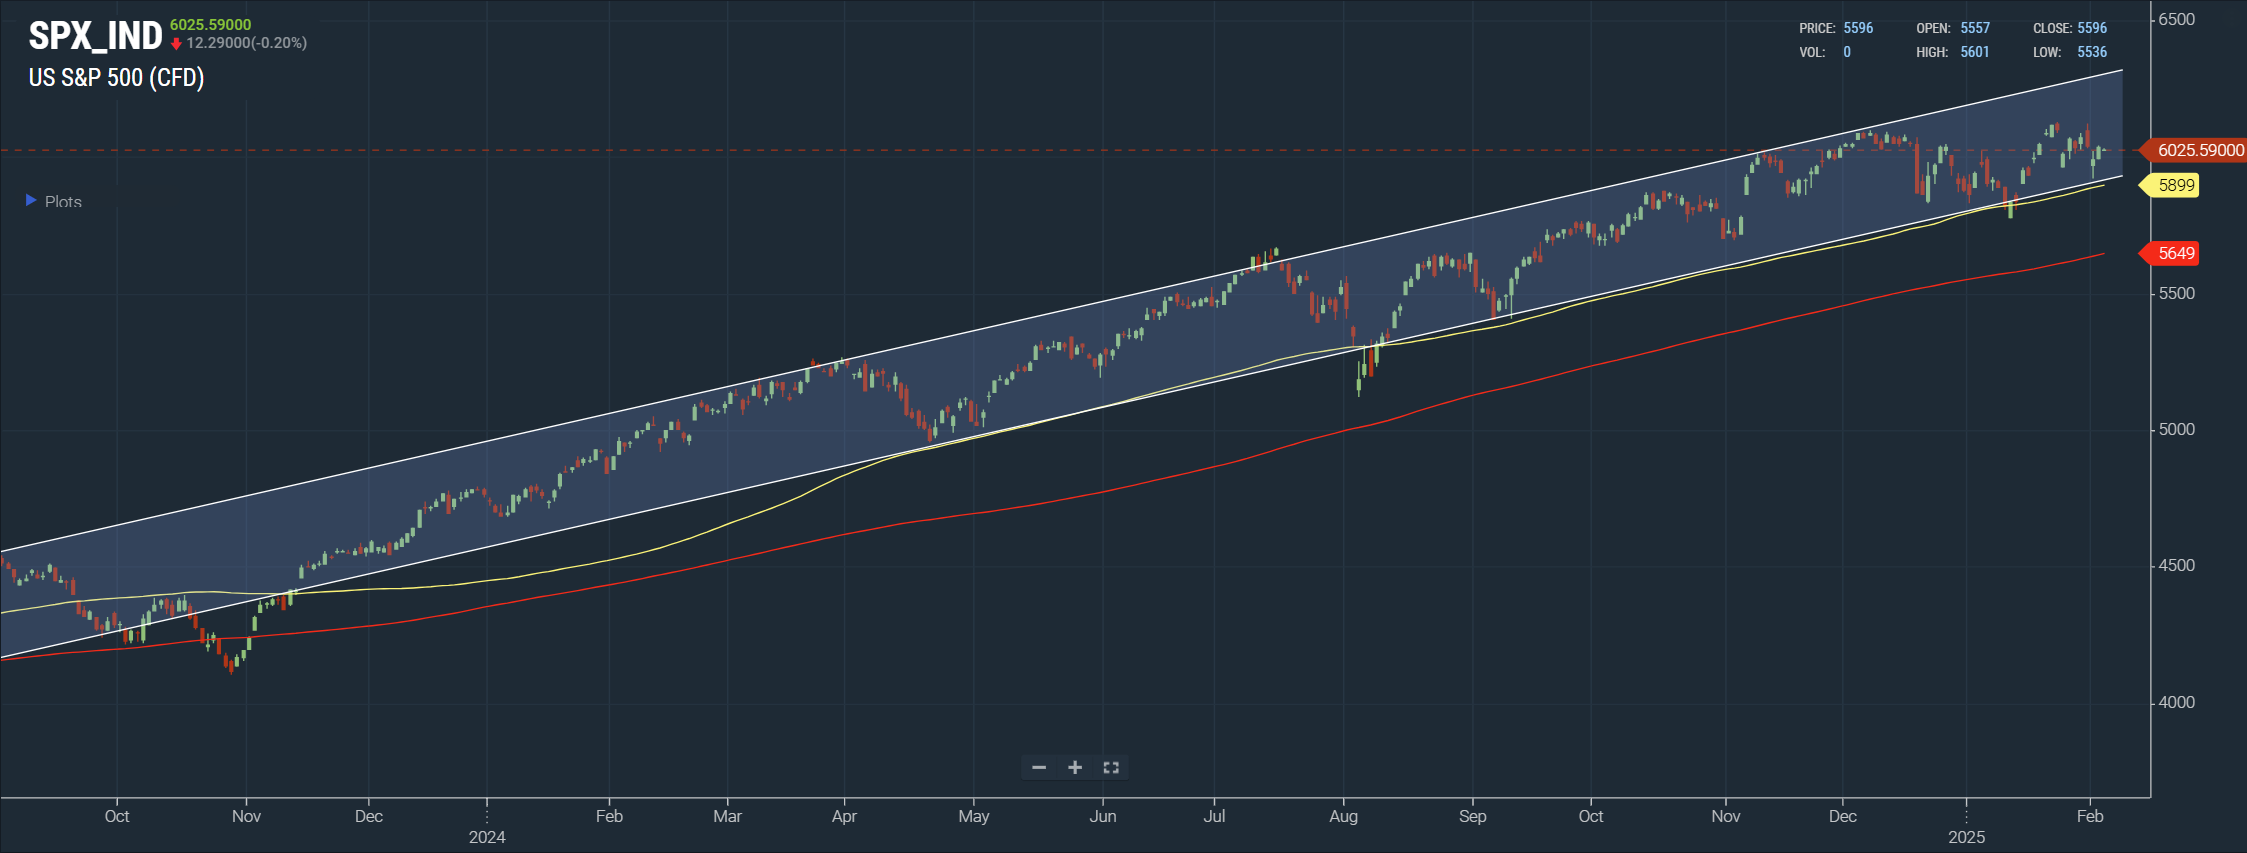Click the red 6025.59000 price axis tag

(x=2192, y=150)
